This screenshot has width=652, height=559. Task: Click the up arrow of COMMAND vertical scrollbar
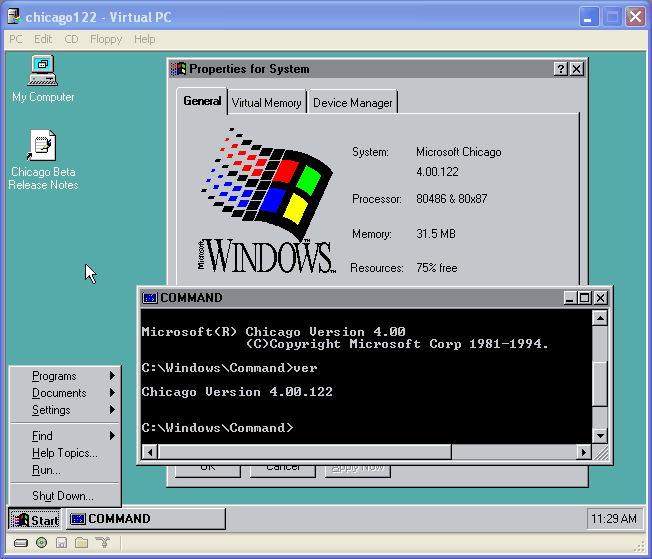600,318
